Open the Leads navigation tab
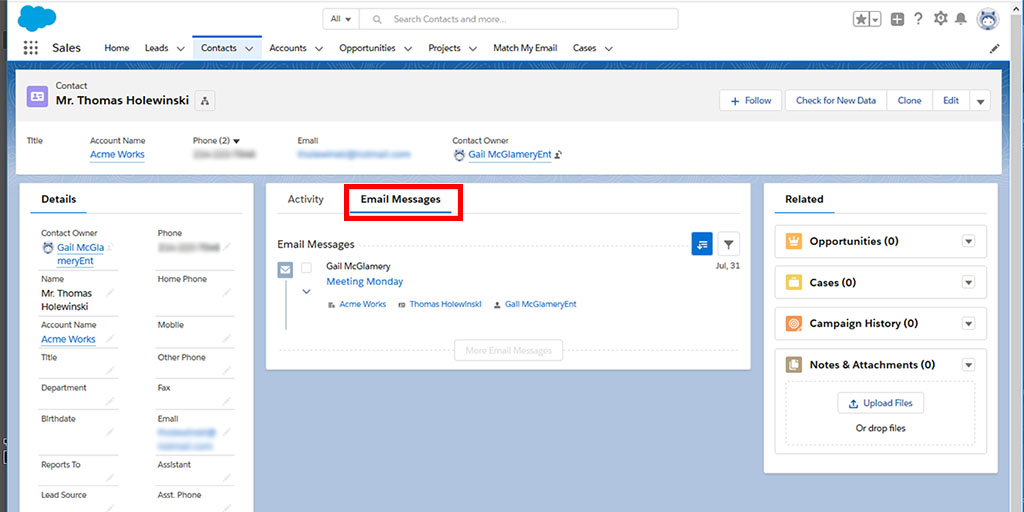1024x512 pixels. pos(157,48)
